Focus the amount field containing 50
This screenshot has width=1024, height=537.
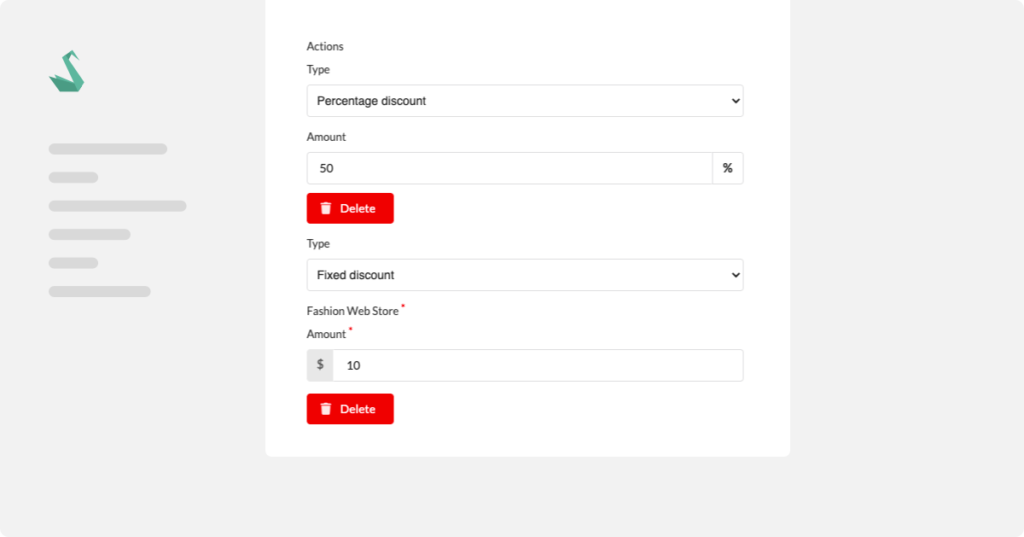click(509, 169)
